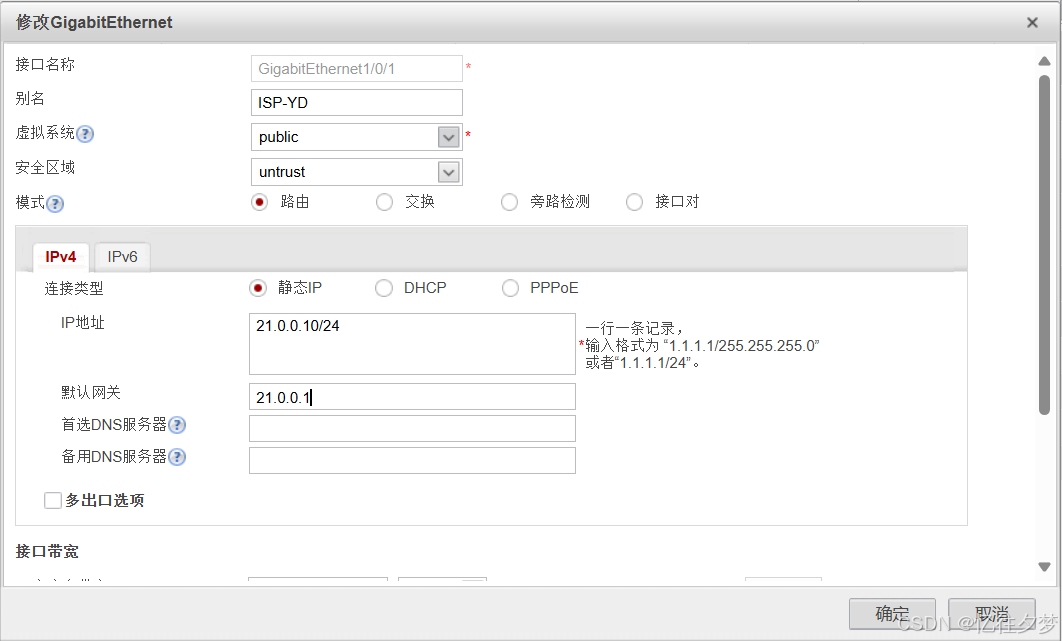Cancel with the 取消 button
This screenshot has height=641, width=1062.
point(992,614)
